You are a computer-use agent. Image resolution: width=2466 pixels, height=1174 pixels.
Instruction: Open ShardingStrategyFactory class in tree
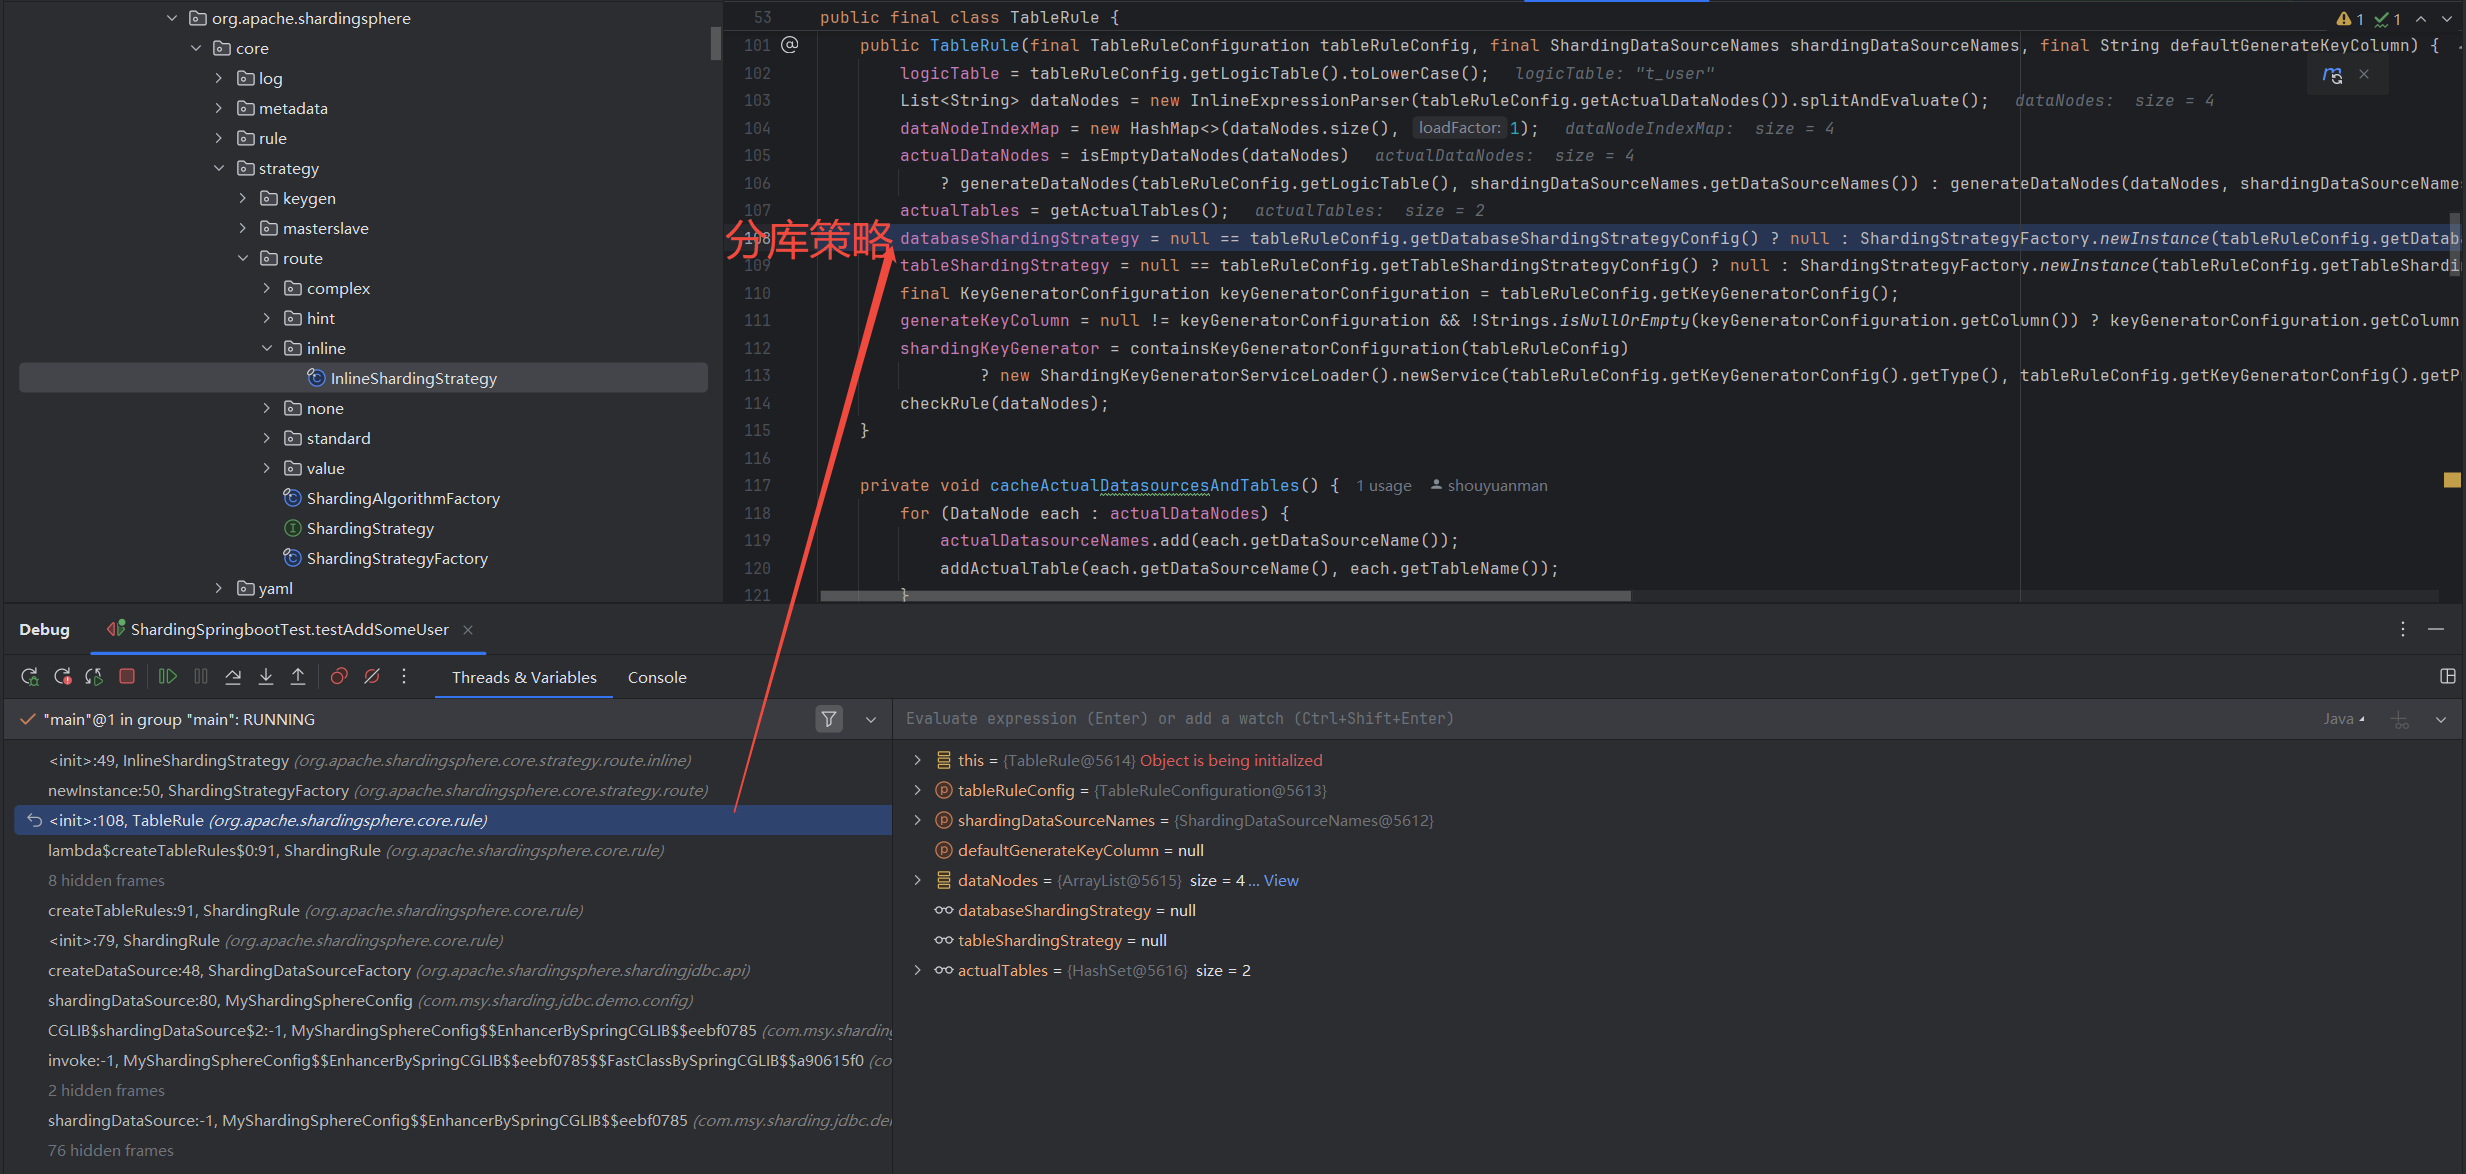click(397, 558)
